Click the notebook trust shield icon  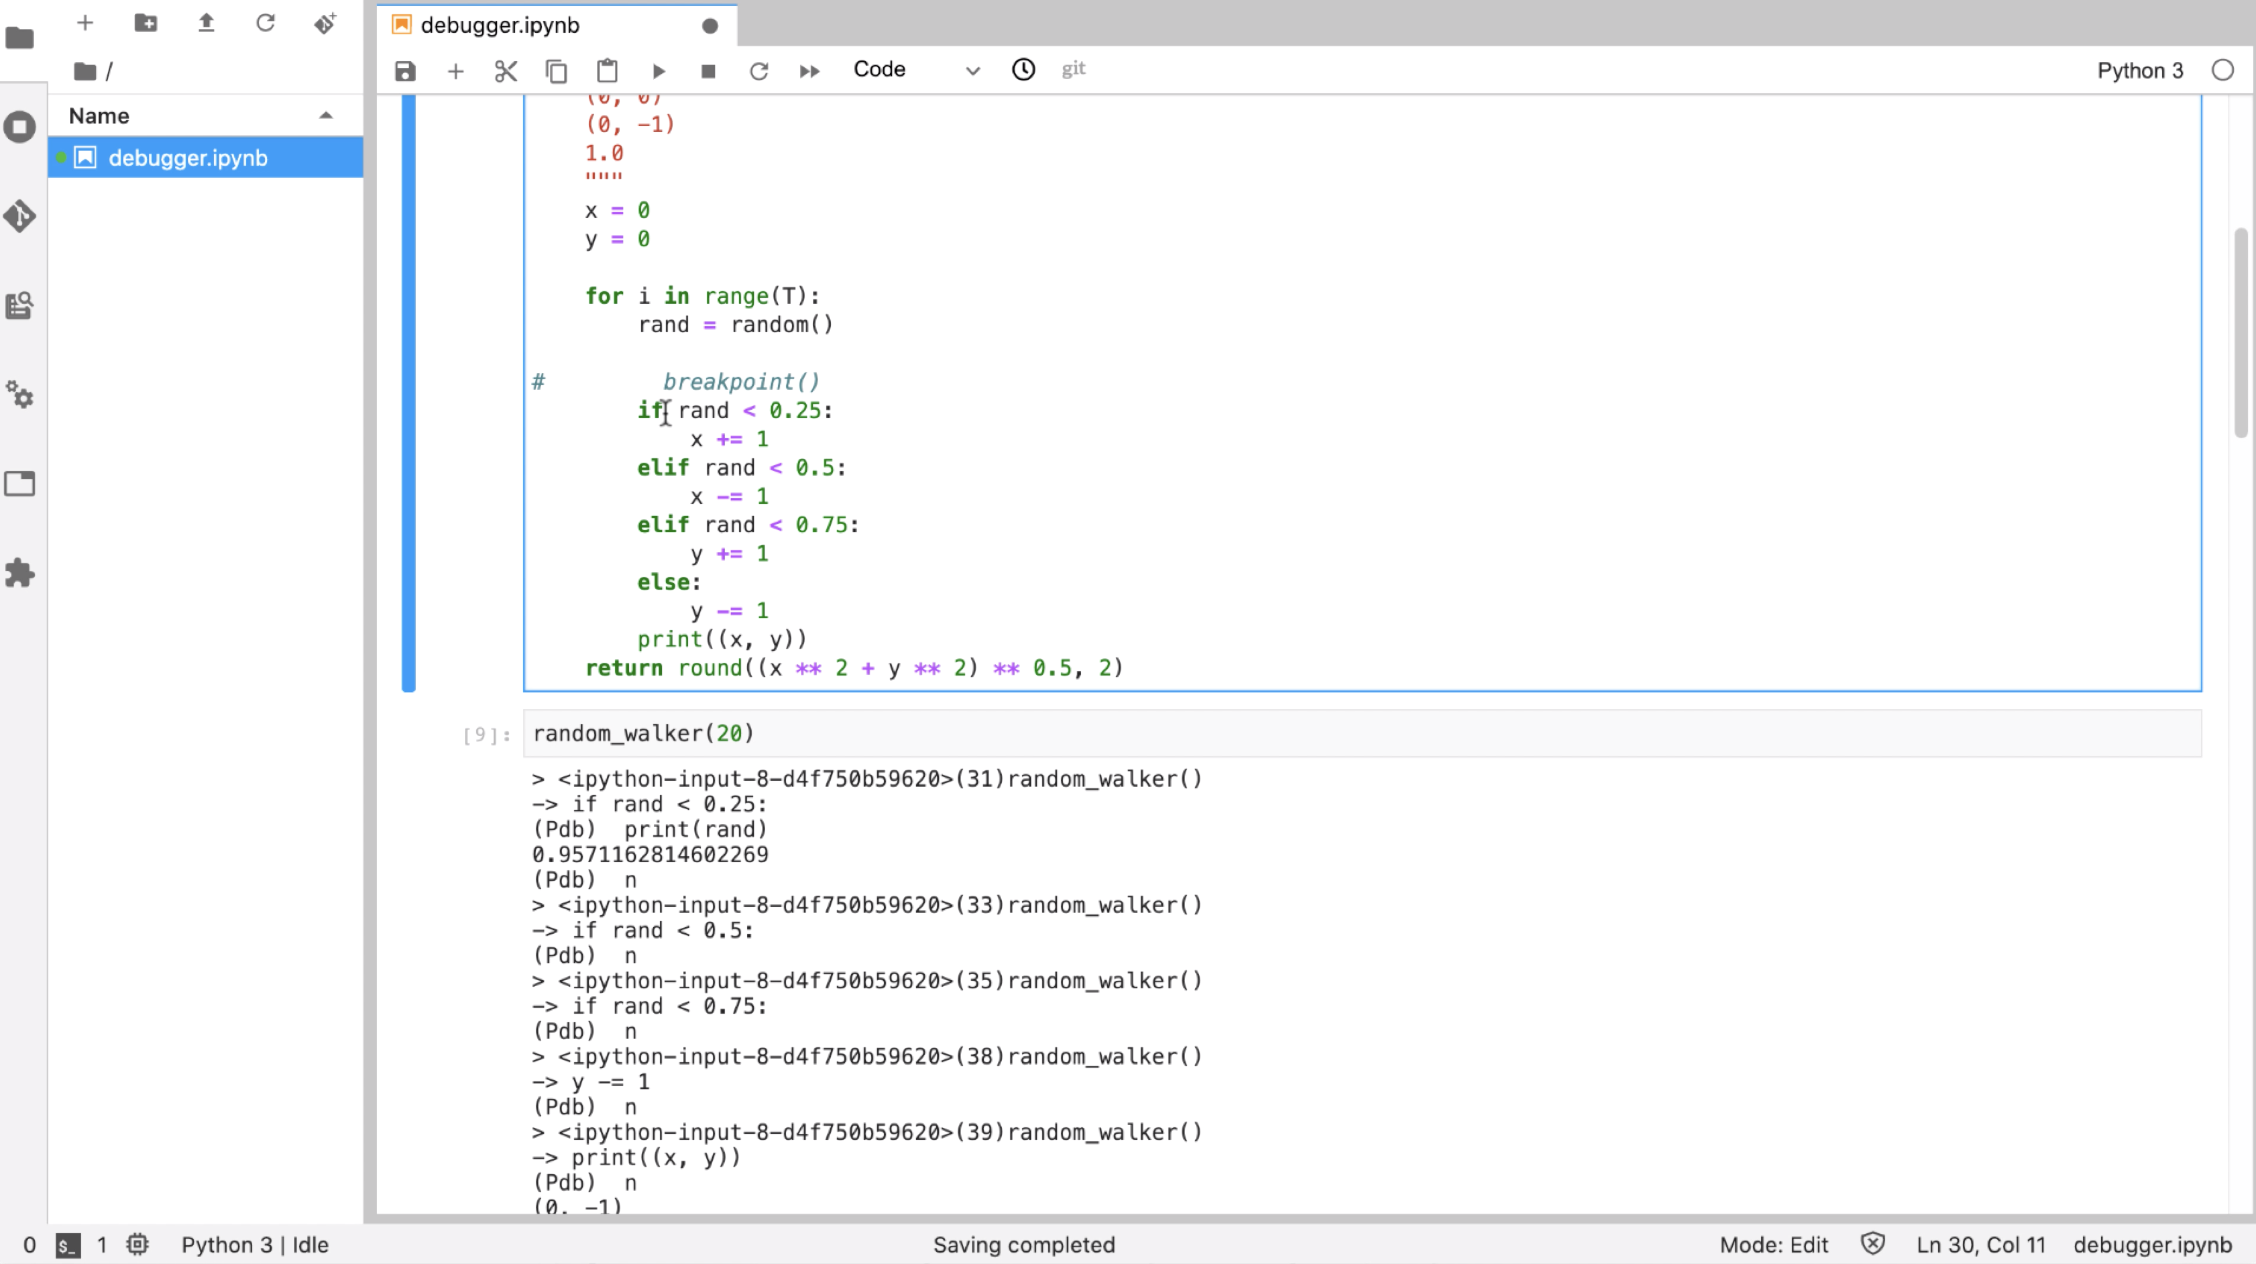(1872, 1244)
